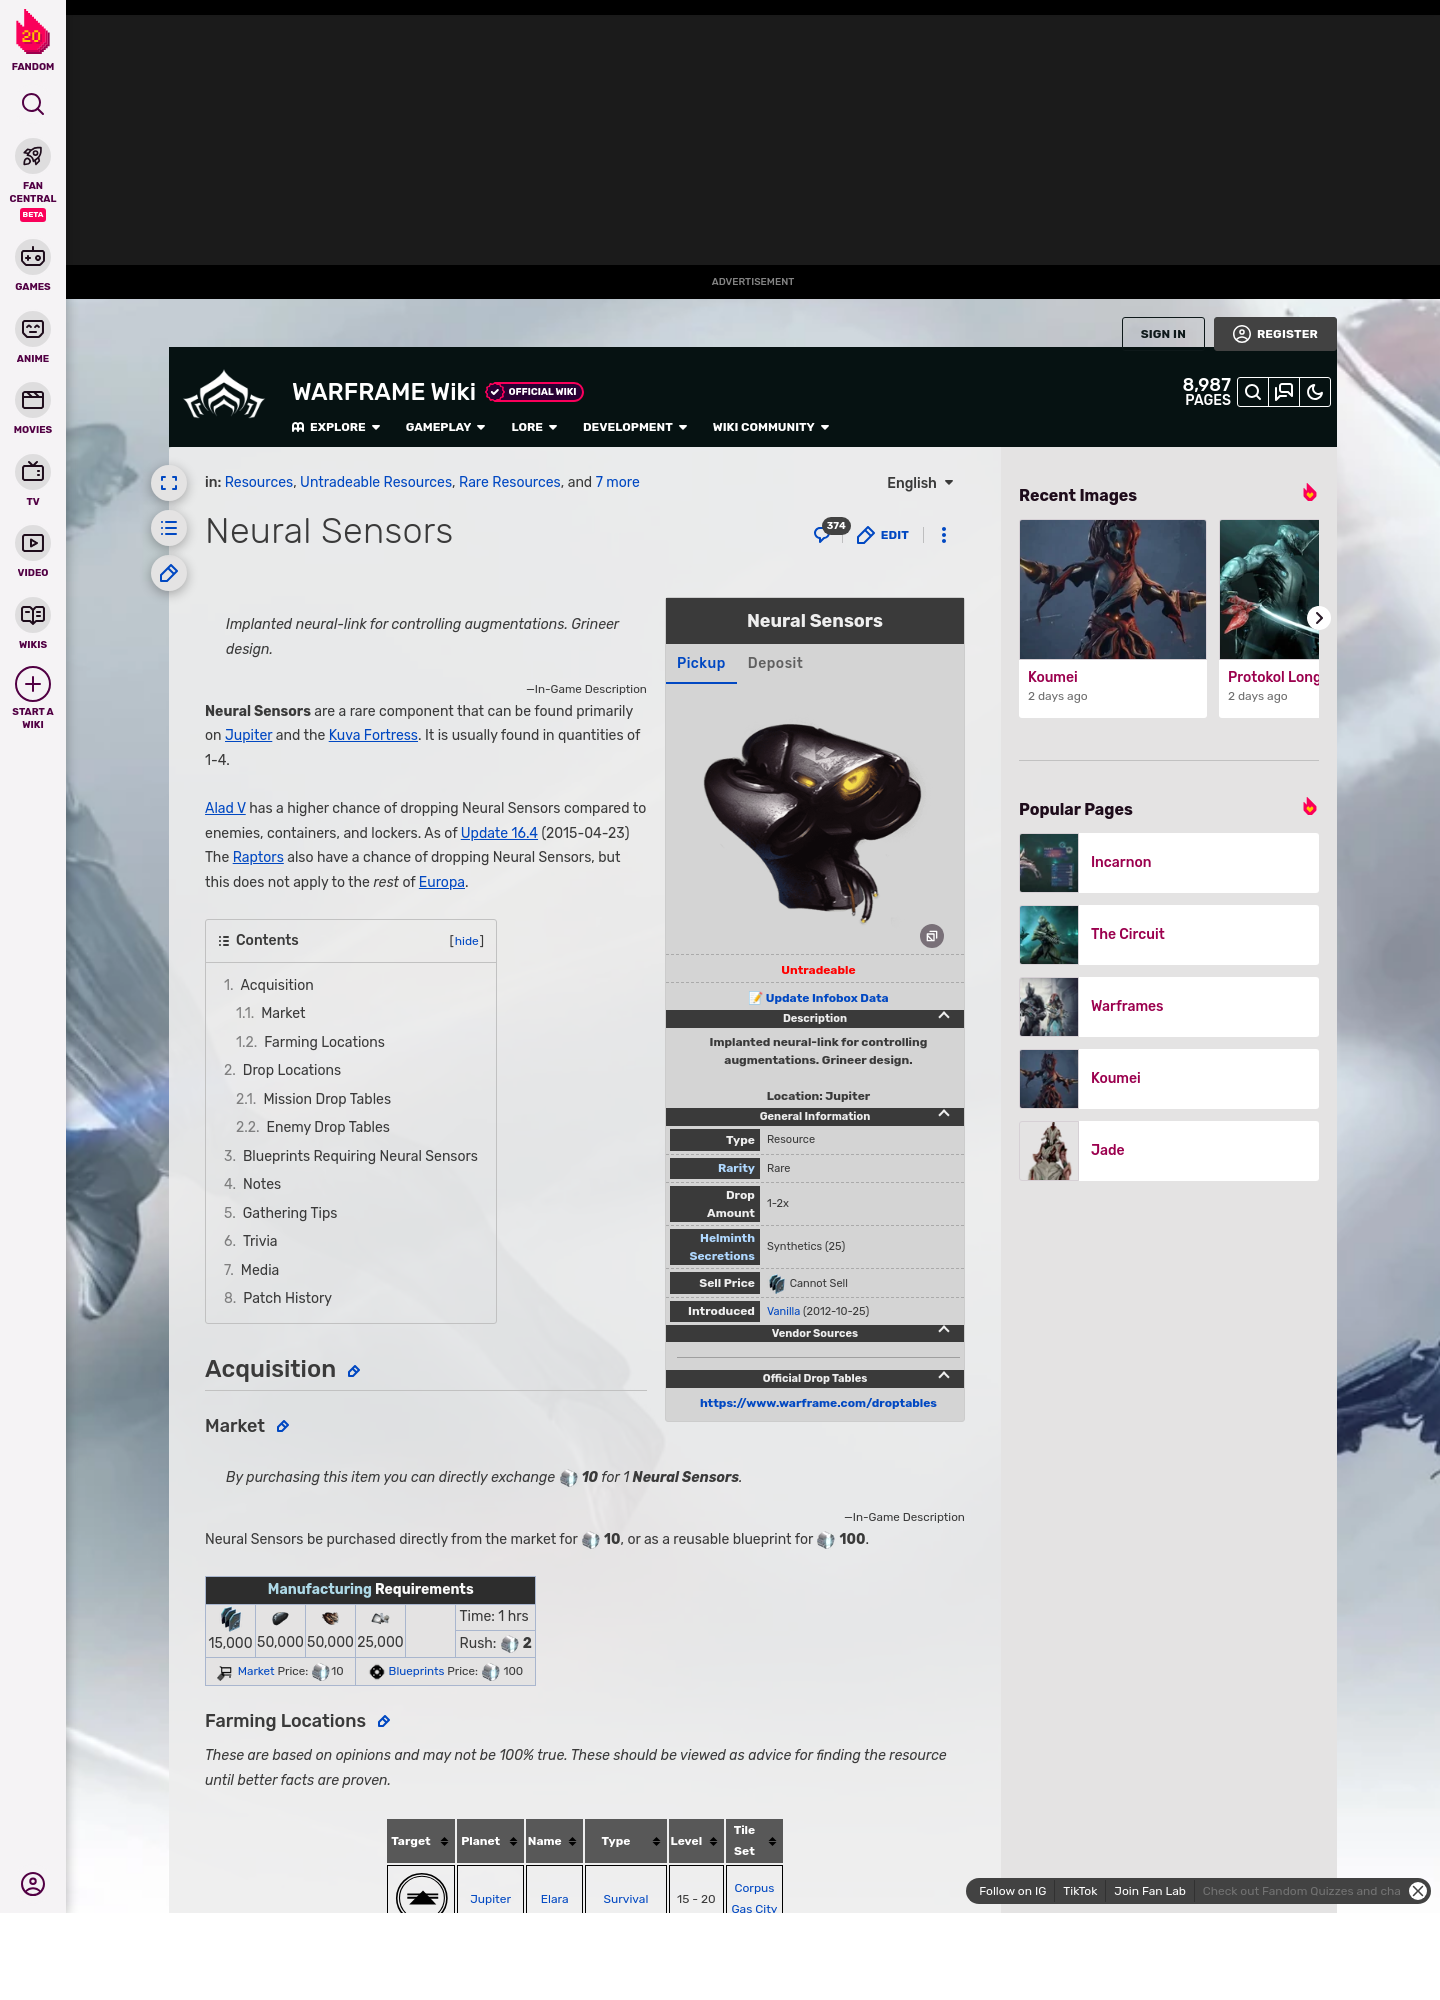Open the GAMEPLAY dropdown menu
1440x2000 pixels.
pyautogui.click(x=445, y=427)
